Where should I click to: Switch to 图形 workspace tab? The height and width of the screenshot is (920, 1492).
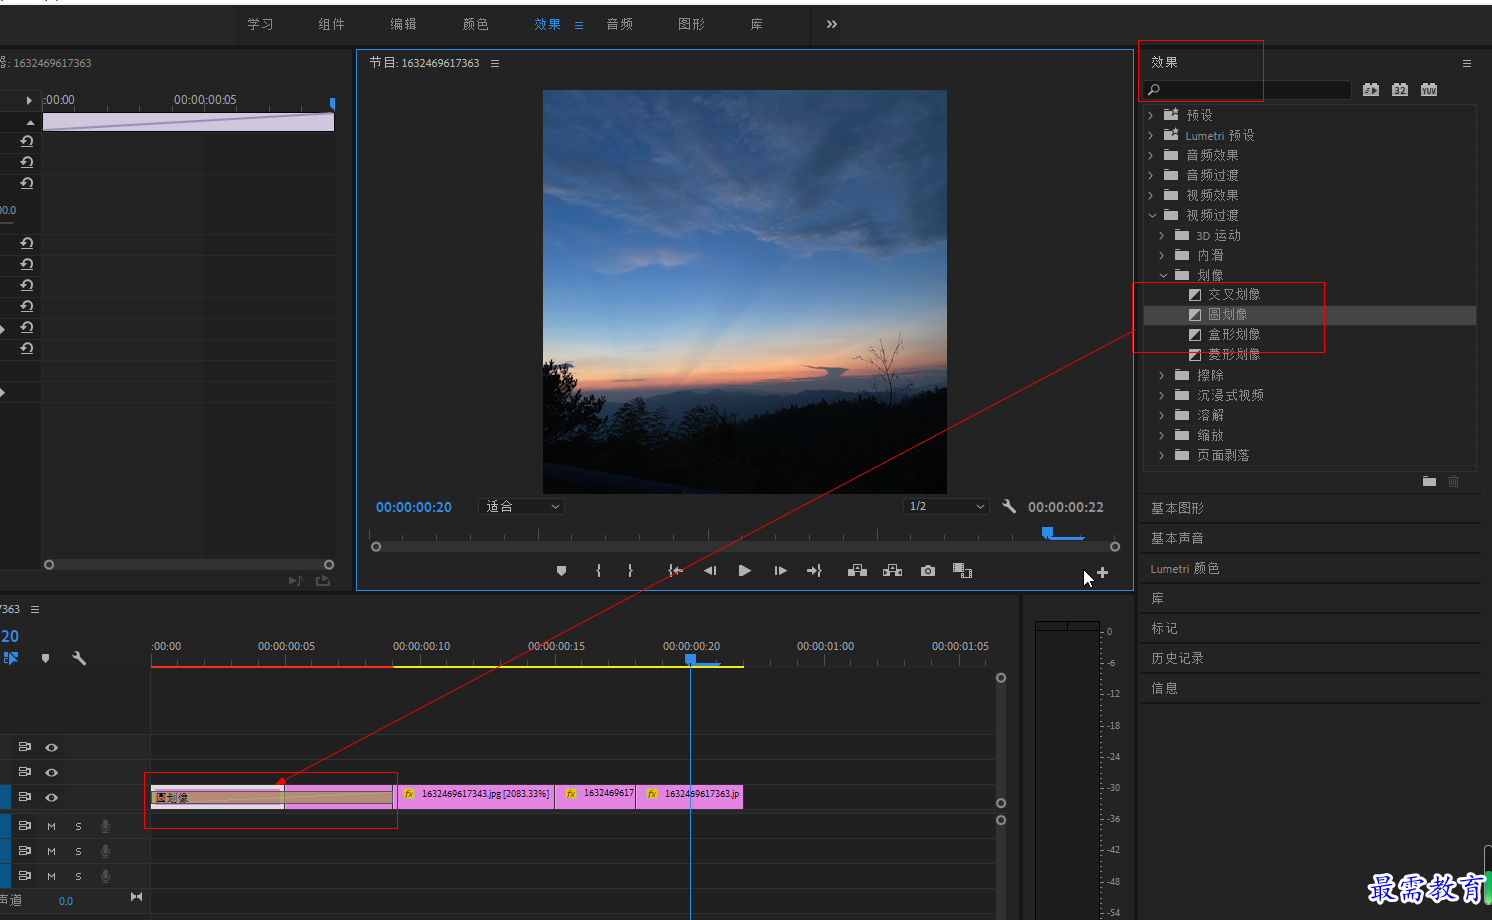(x=692, y=24)
